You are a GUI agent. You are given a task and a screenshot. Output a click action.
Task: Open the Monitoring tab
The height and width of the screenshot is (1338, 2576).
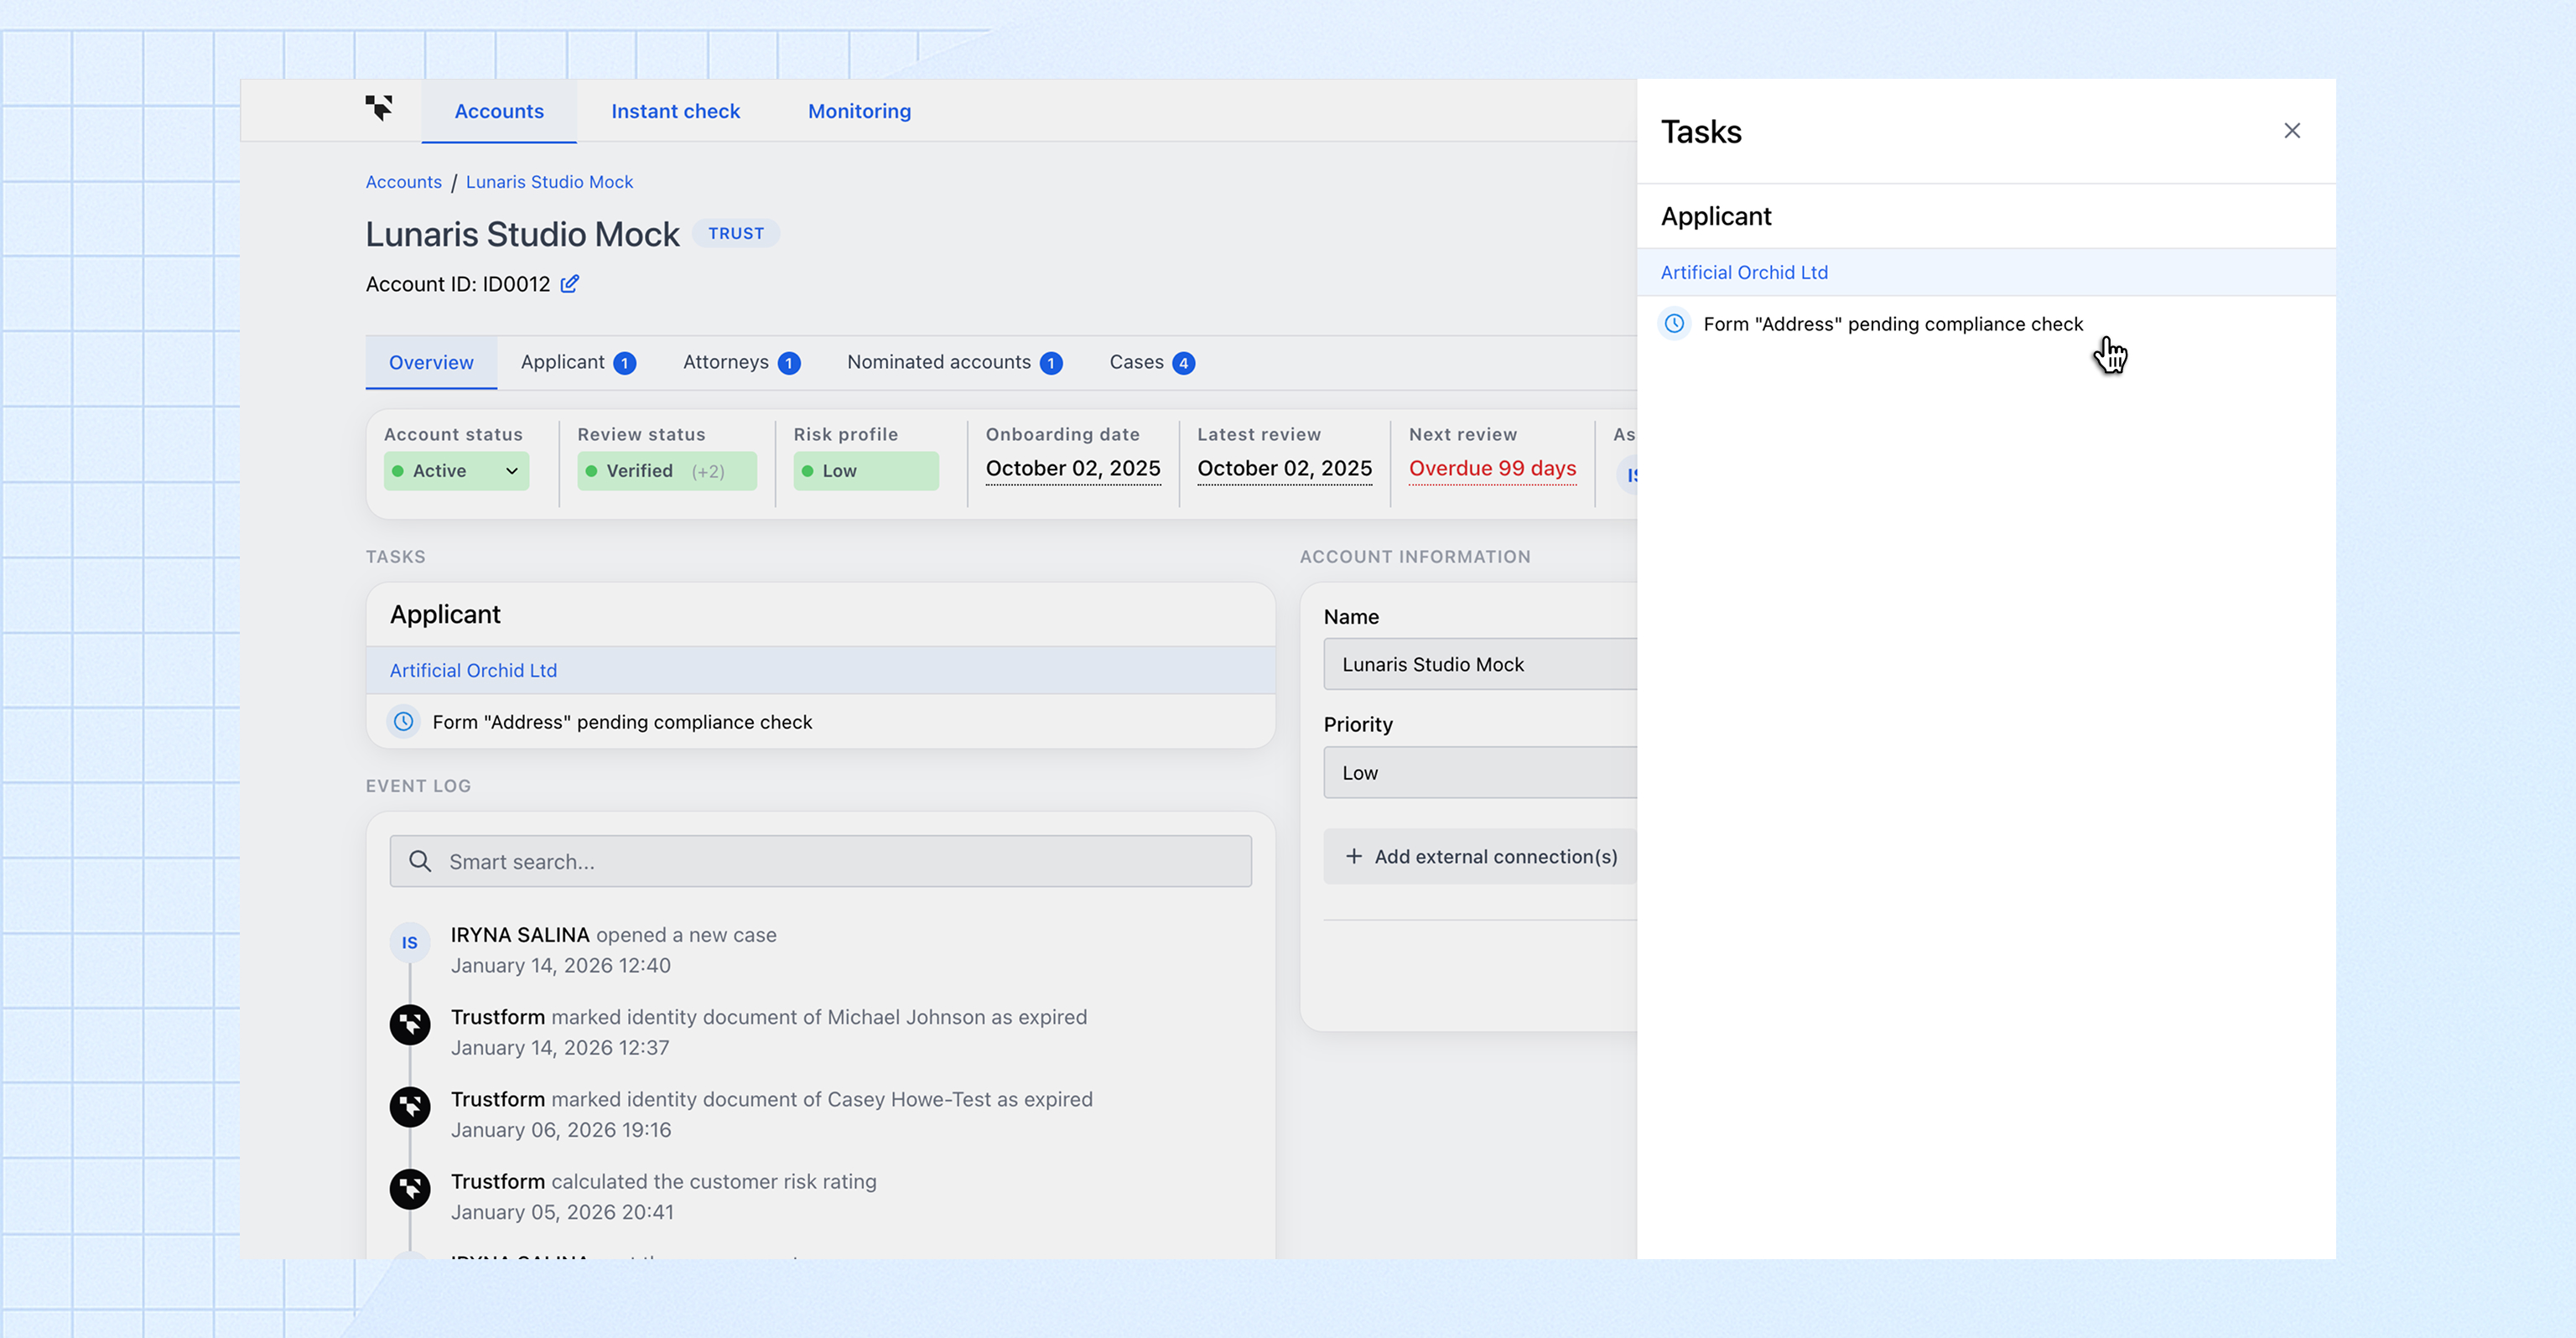tap(859, 111)
